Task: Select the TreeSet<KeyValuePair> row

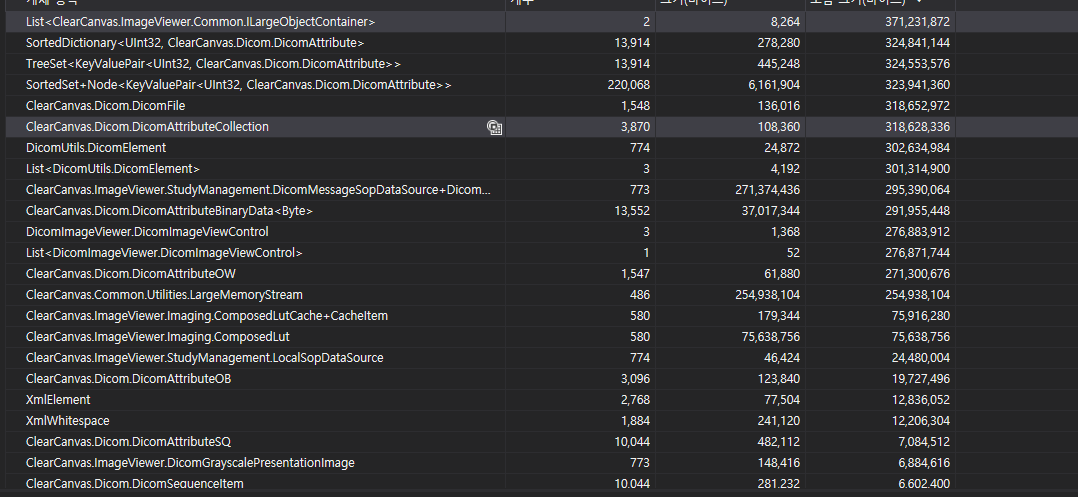Action: pos(213,64)
